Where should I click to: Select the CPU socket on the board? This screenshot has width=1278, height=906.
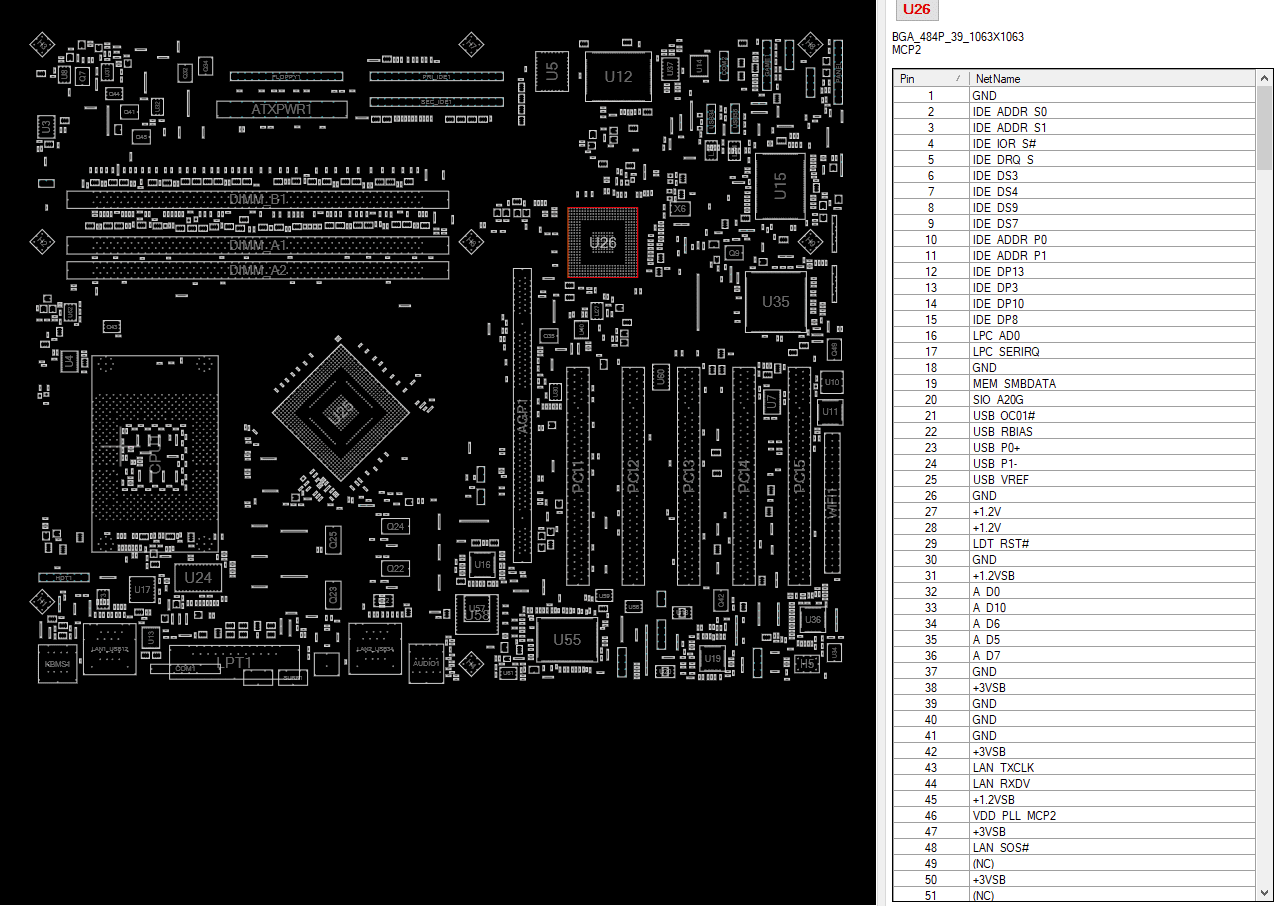click(155, 455)
